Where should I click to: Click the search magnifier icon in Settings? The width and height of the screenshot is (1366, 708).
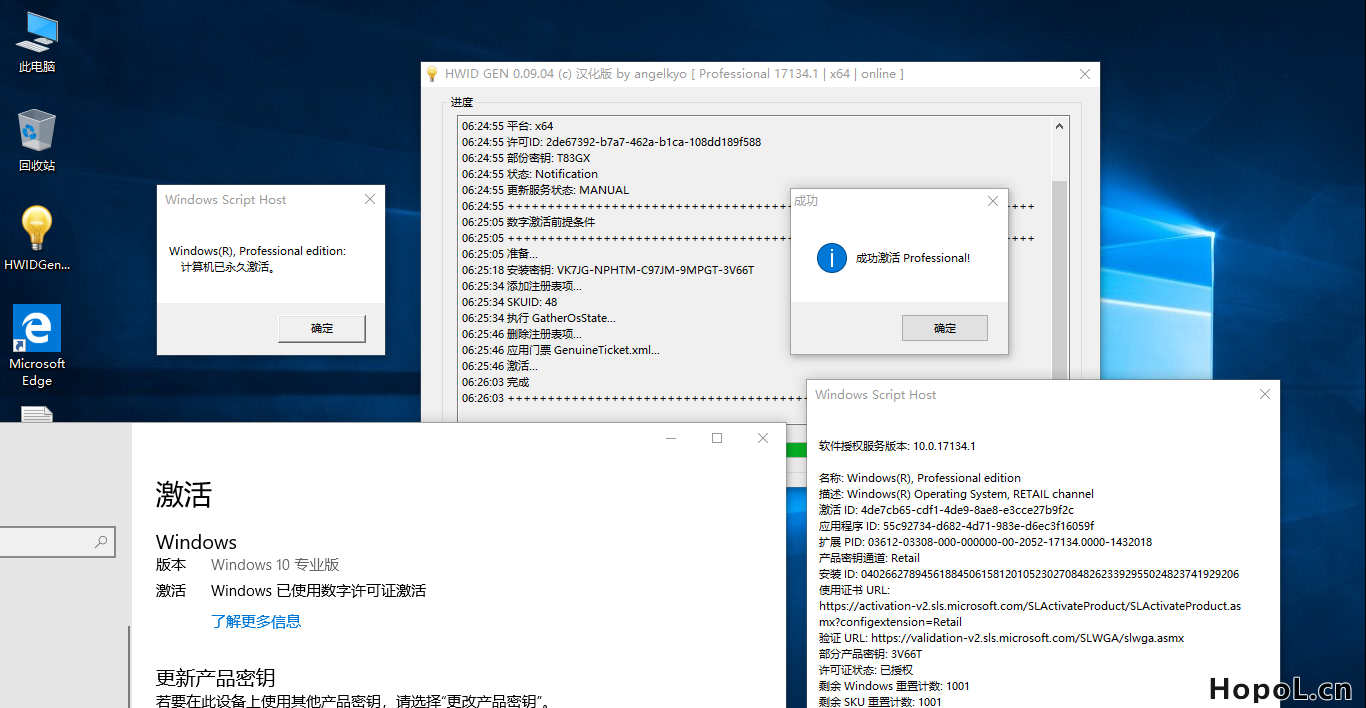101,542
